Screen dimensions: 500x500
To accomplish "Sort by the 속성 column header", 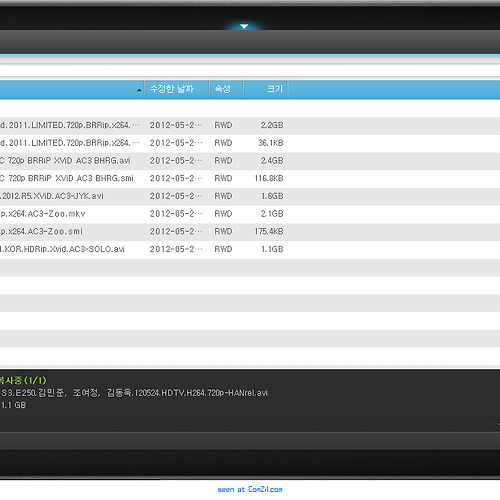I will 226,89.
